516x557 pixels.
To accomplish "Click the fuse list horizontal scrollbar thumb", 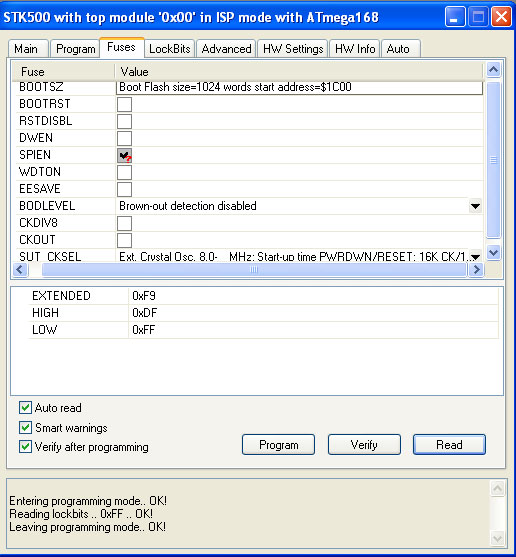I will click(x=254, y=270).
